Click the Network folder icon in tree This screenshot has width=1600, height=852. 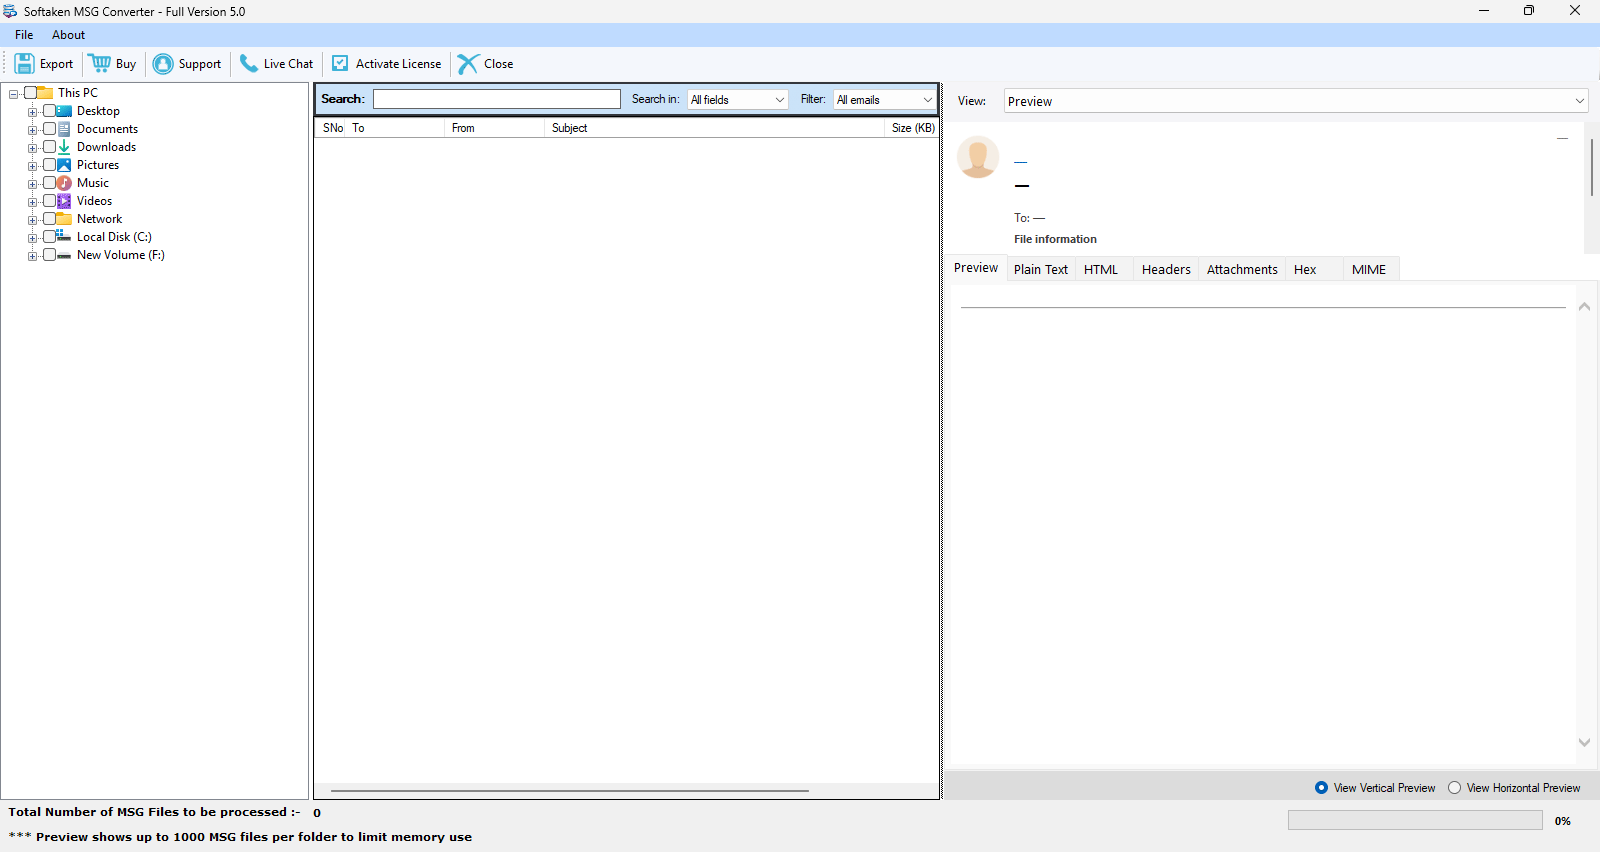pyautogui.click(x=64, y=219)
